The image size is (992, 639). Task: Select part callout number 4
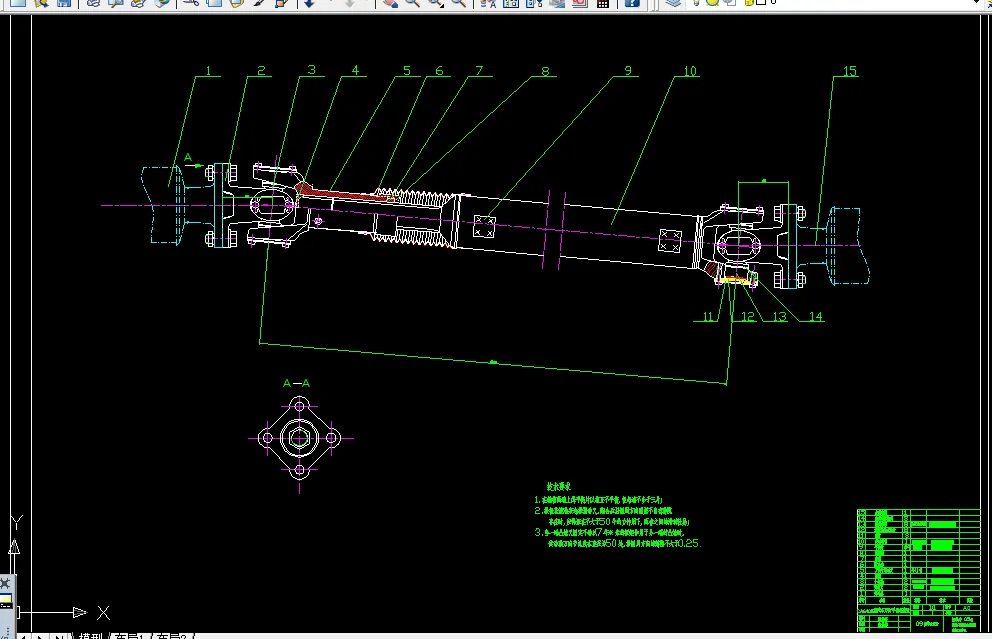(355, 70)
